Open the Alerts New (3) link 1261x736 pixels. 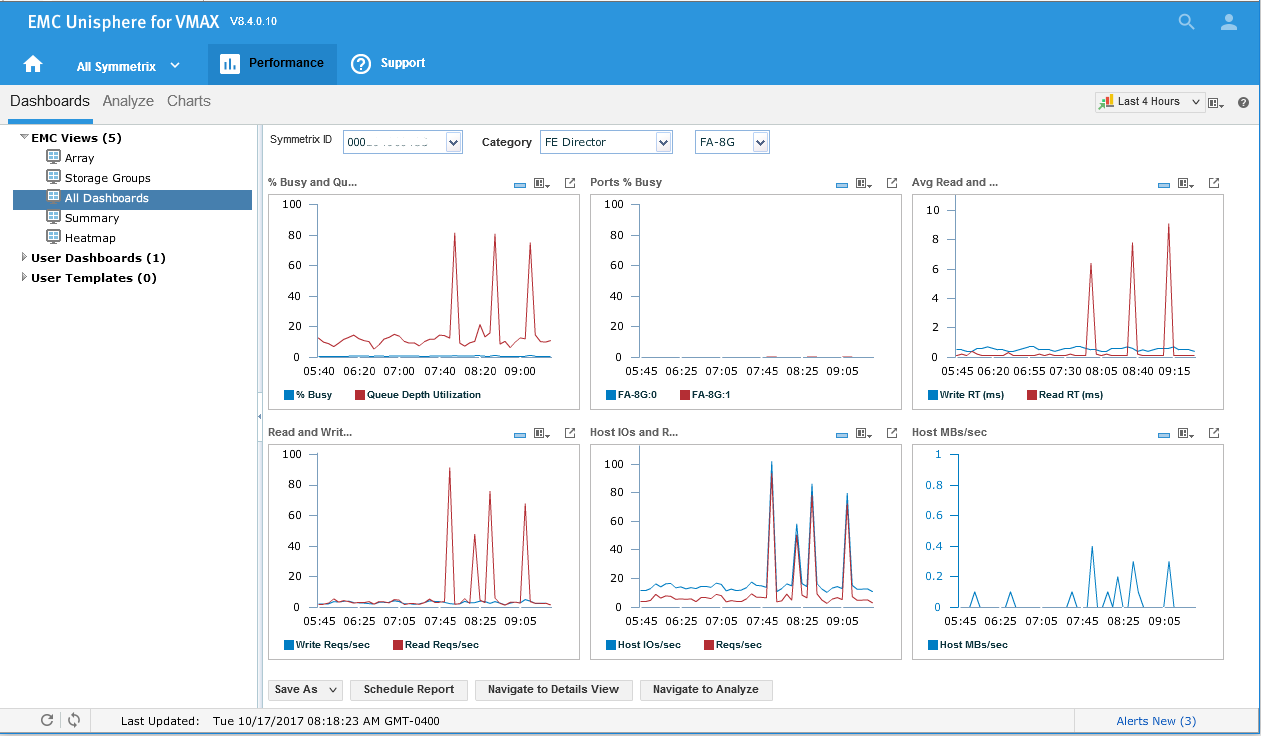coord(1156,720)
